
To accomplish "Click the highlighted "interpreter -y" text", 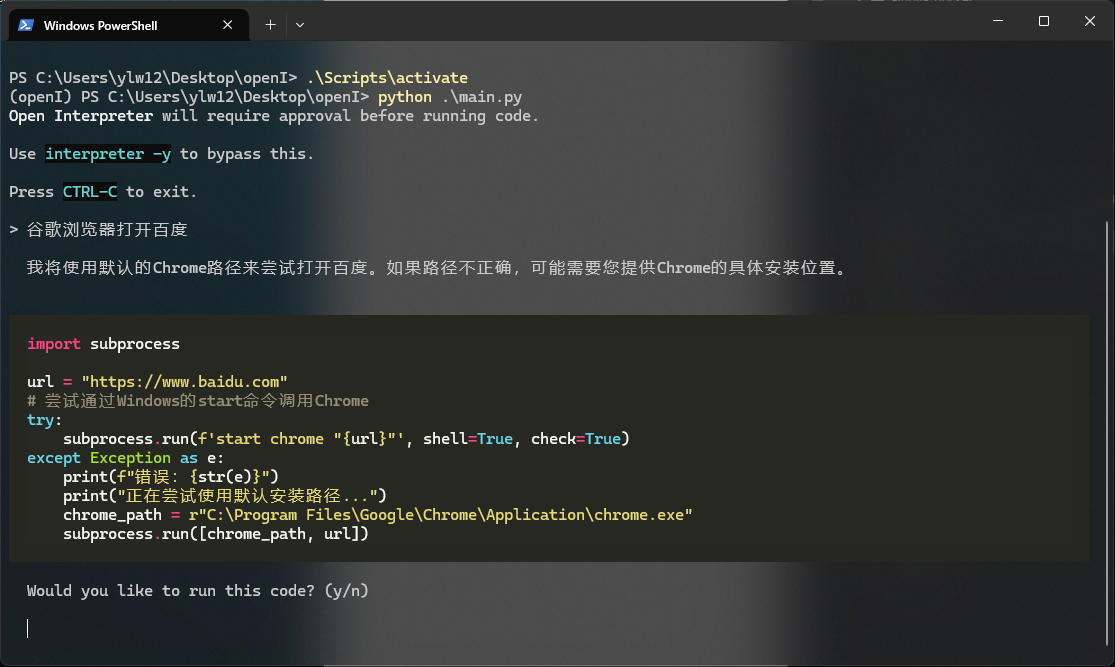I will [108, 154].
